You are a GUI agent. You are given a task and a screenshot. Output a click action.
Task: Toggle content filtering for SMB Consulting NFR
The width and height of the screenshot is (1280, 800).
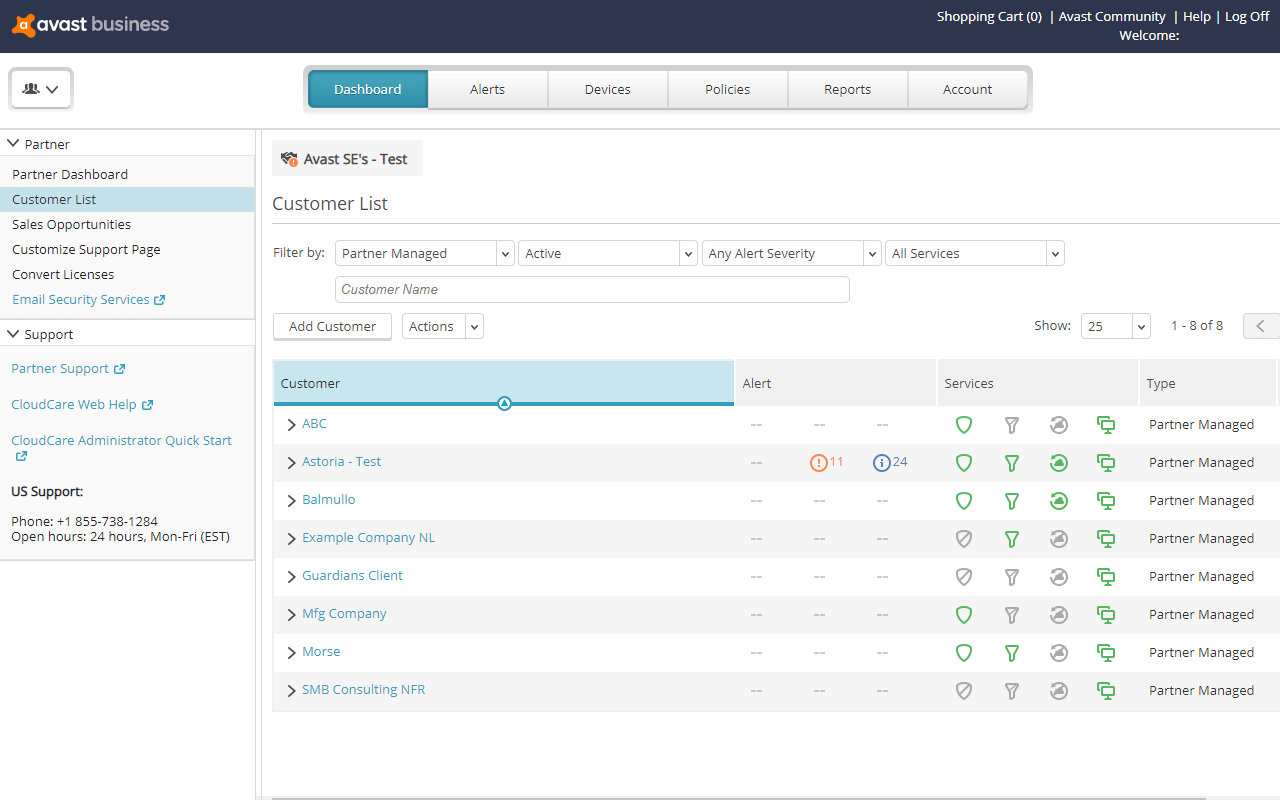pyautogui.click(x=1011, y=690)
